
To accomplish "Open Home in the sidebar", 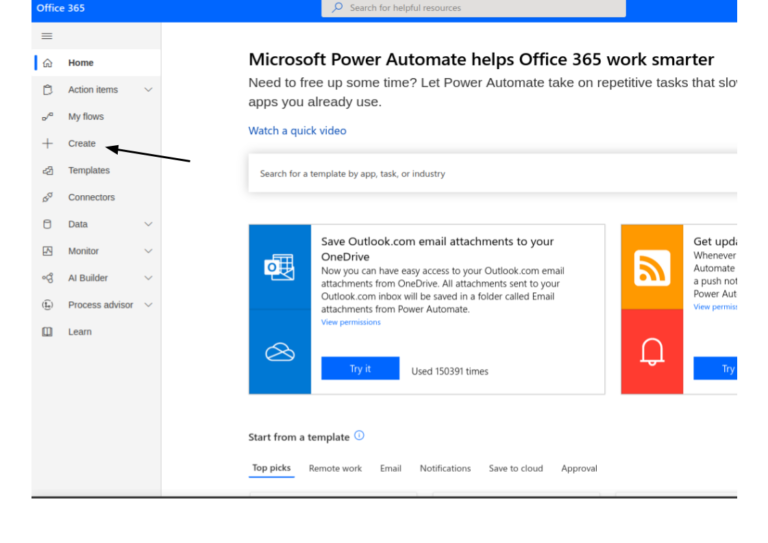I will click(x=97, y=63).
